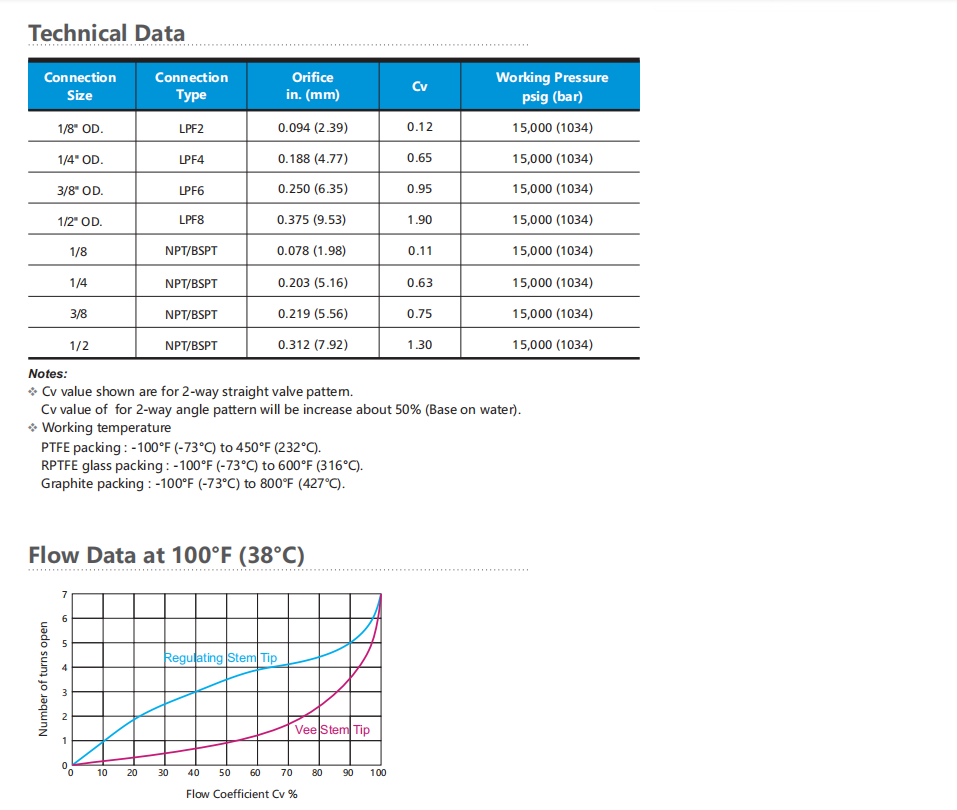Click the Flow Data at 100°F heading

point(166,555)
